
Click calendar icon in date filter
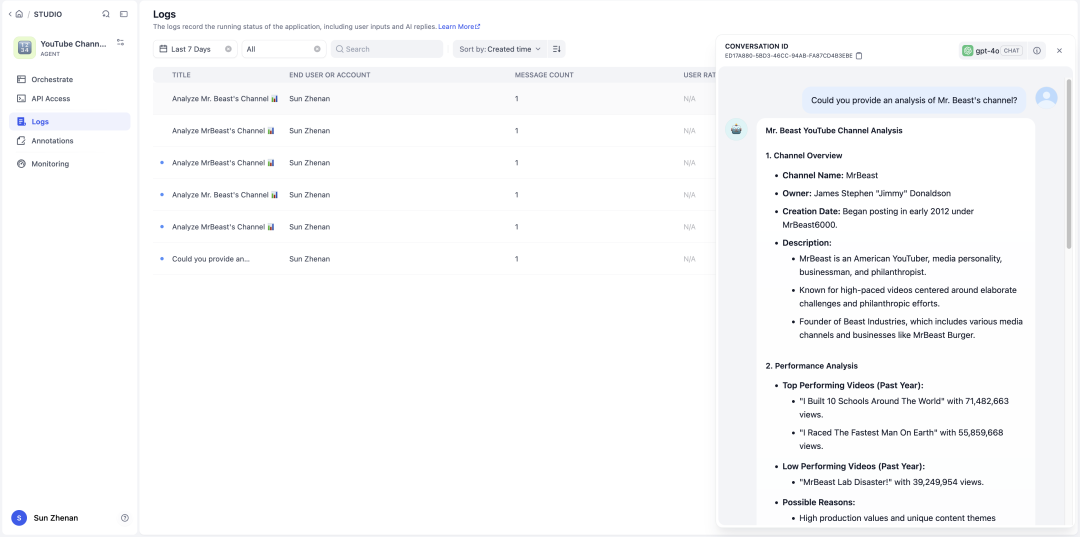pos(163,49)
